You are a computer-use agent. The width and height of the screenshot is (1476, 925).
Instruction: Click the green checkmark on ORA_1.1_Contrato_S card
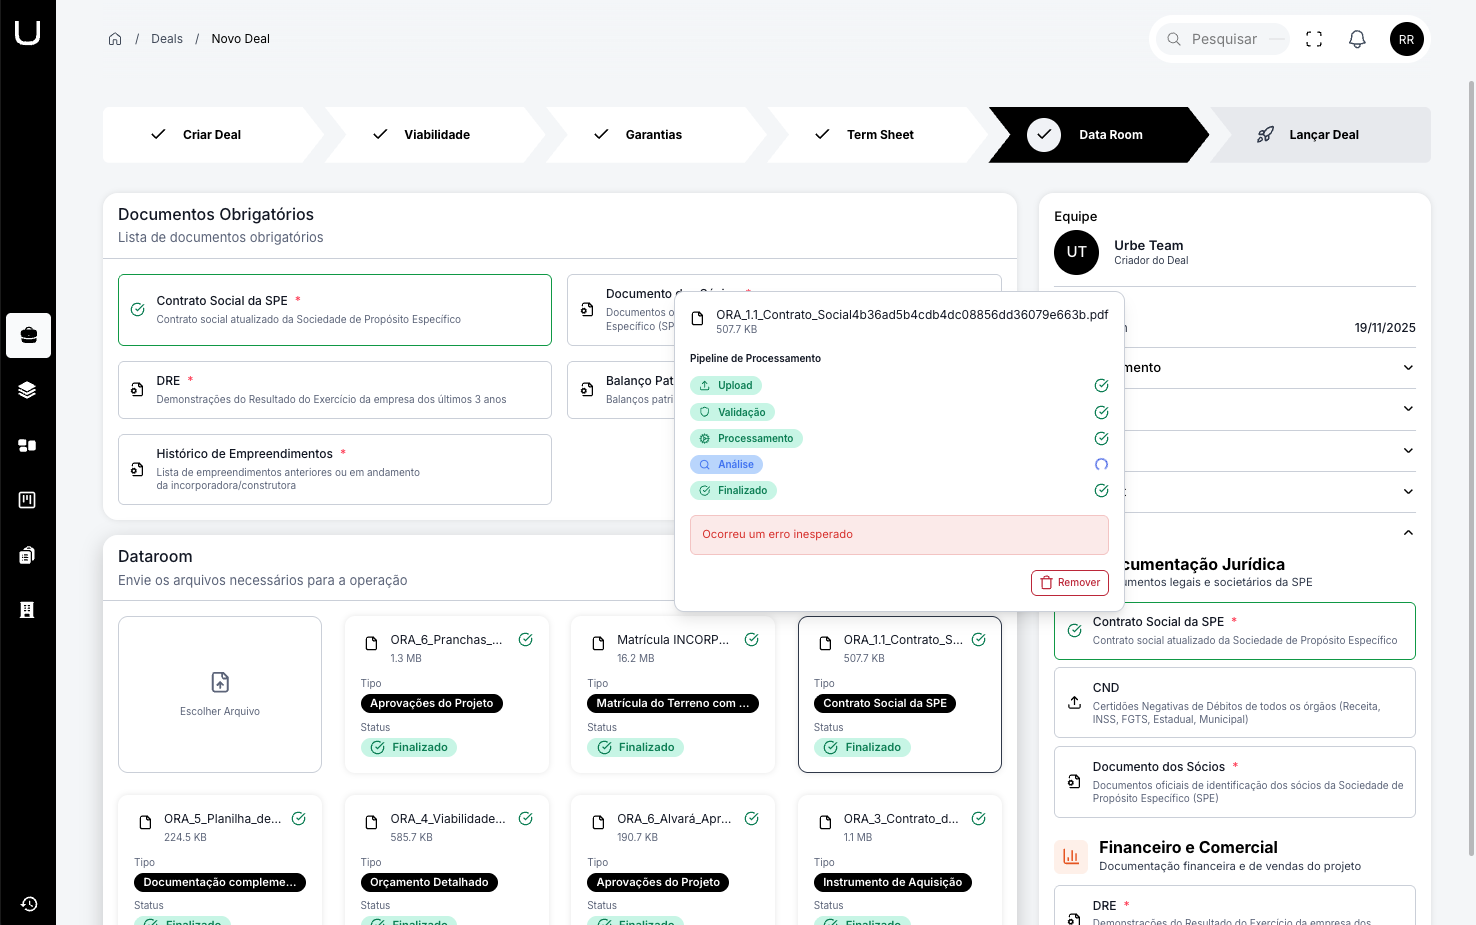click(x=978, y=639)
